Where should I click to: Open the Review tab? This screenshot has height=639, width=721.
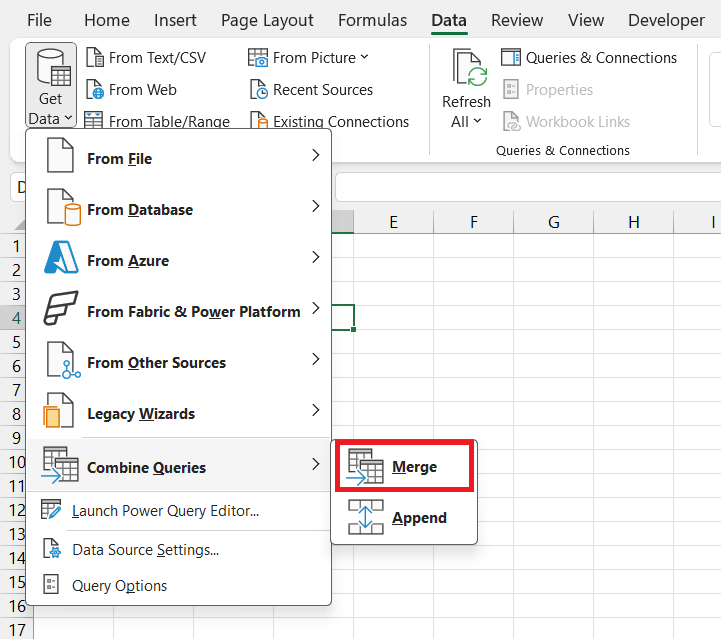pyautogui.click(x=517, y=20)
